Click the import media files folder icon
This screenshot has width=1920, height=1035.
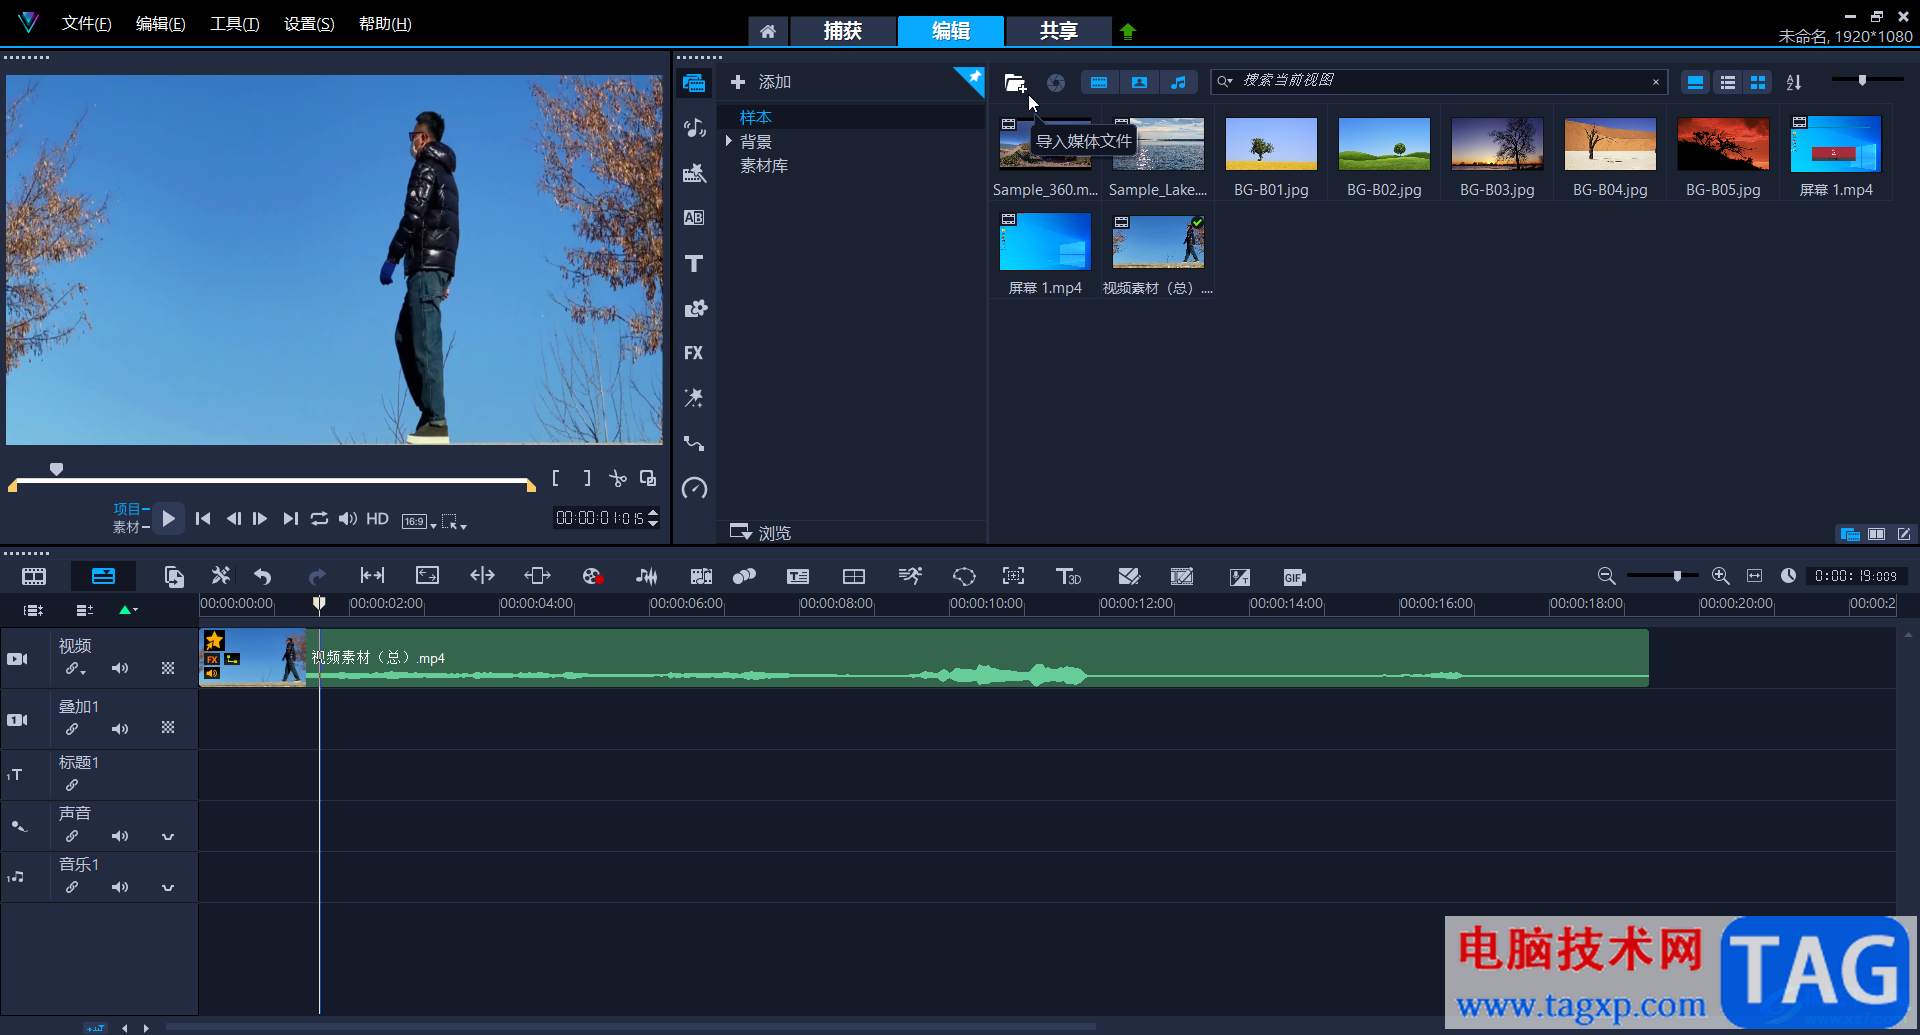point(1015,83)
